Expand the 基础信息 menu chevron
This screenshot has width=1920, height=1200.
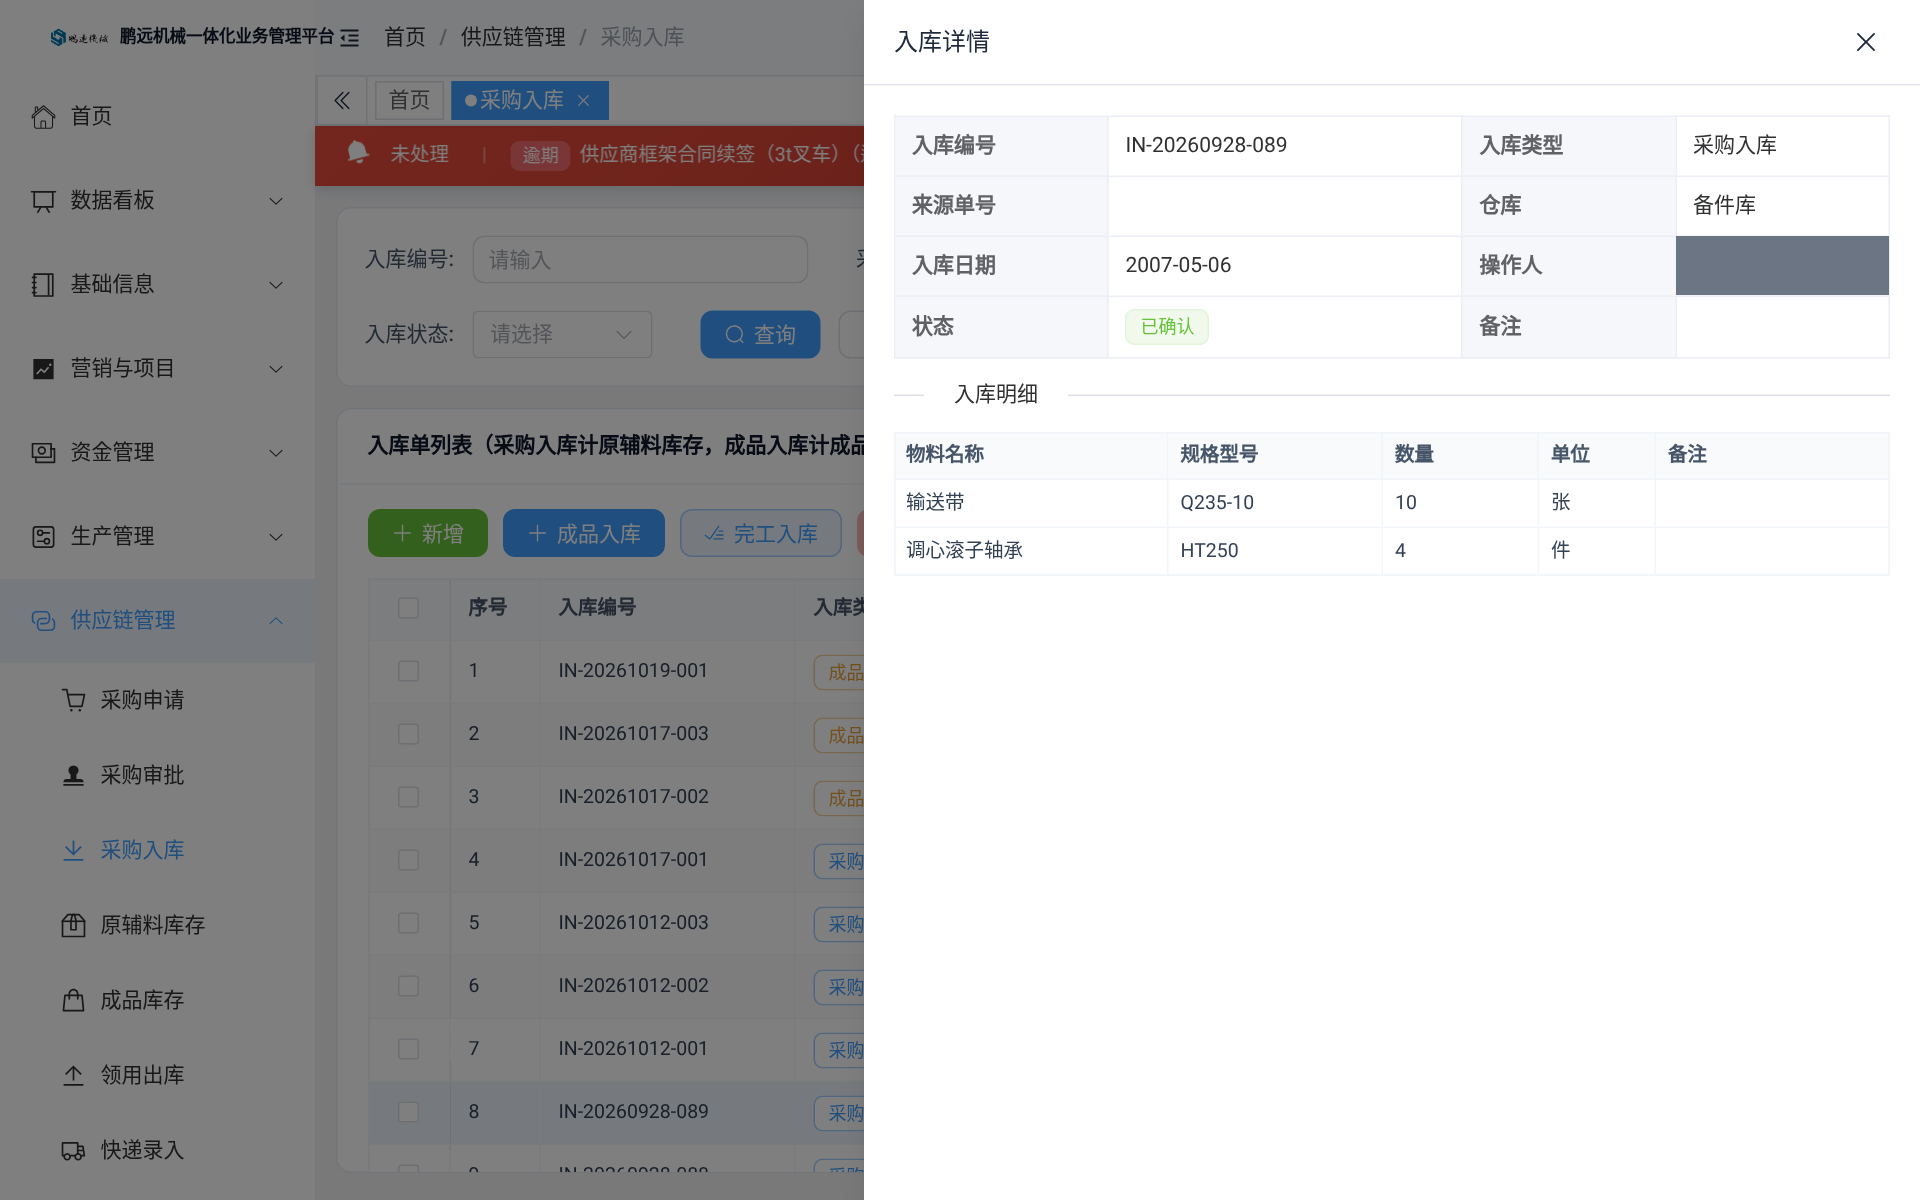click(276, 285)
